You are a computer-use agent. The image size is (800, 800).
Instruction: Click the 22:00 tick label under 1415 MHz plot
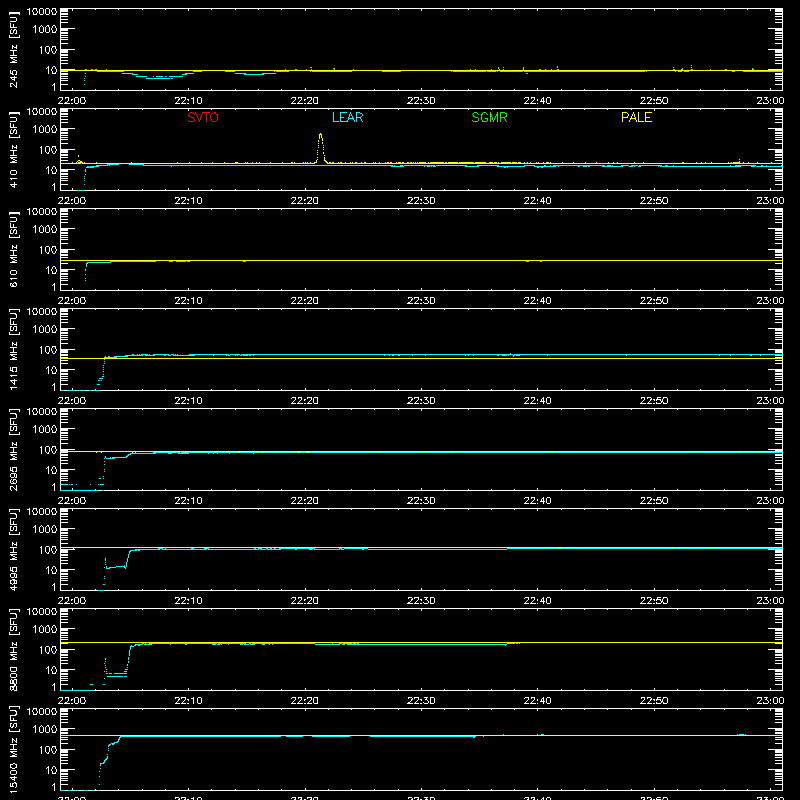click(x=71, y=401)
